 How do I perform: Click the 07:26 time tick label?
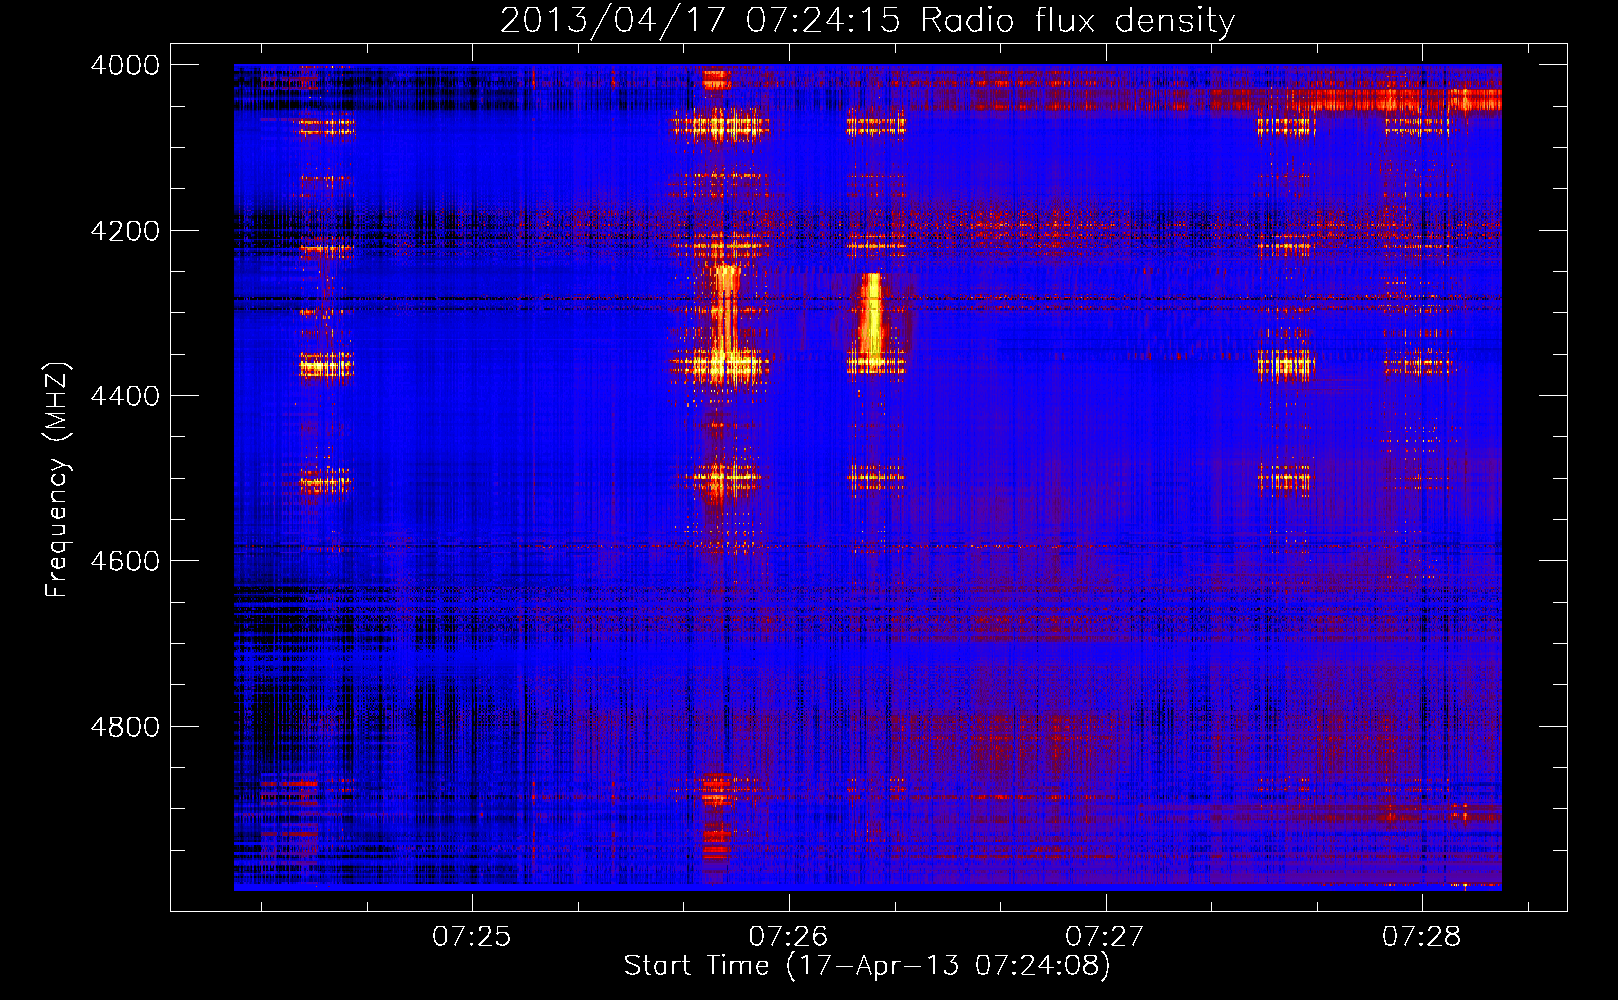click(x=789, y=936)
